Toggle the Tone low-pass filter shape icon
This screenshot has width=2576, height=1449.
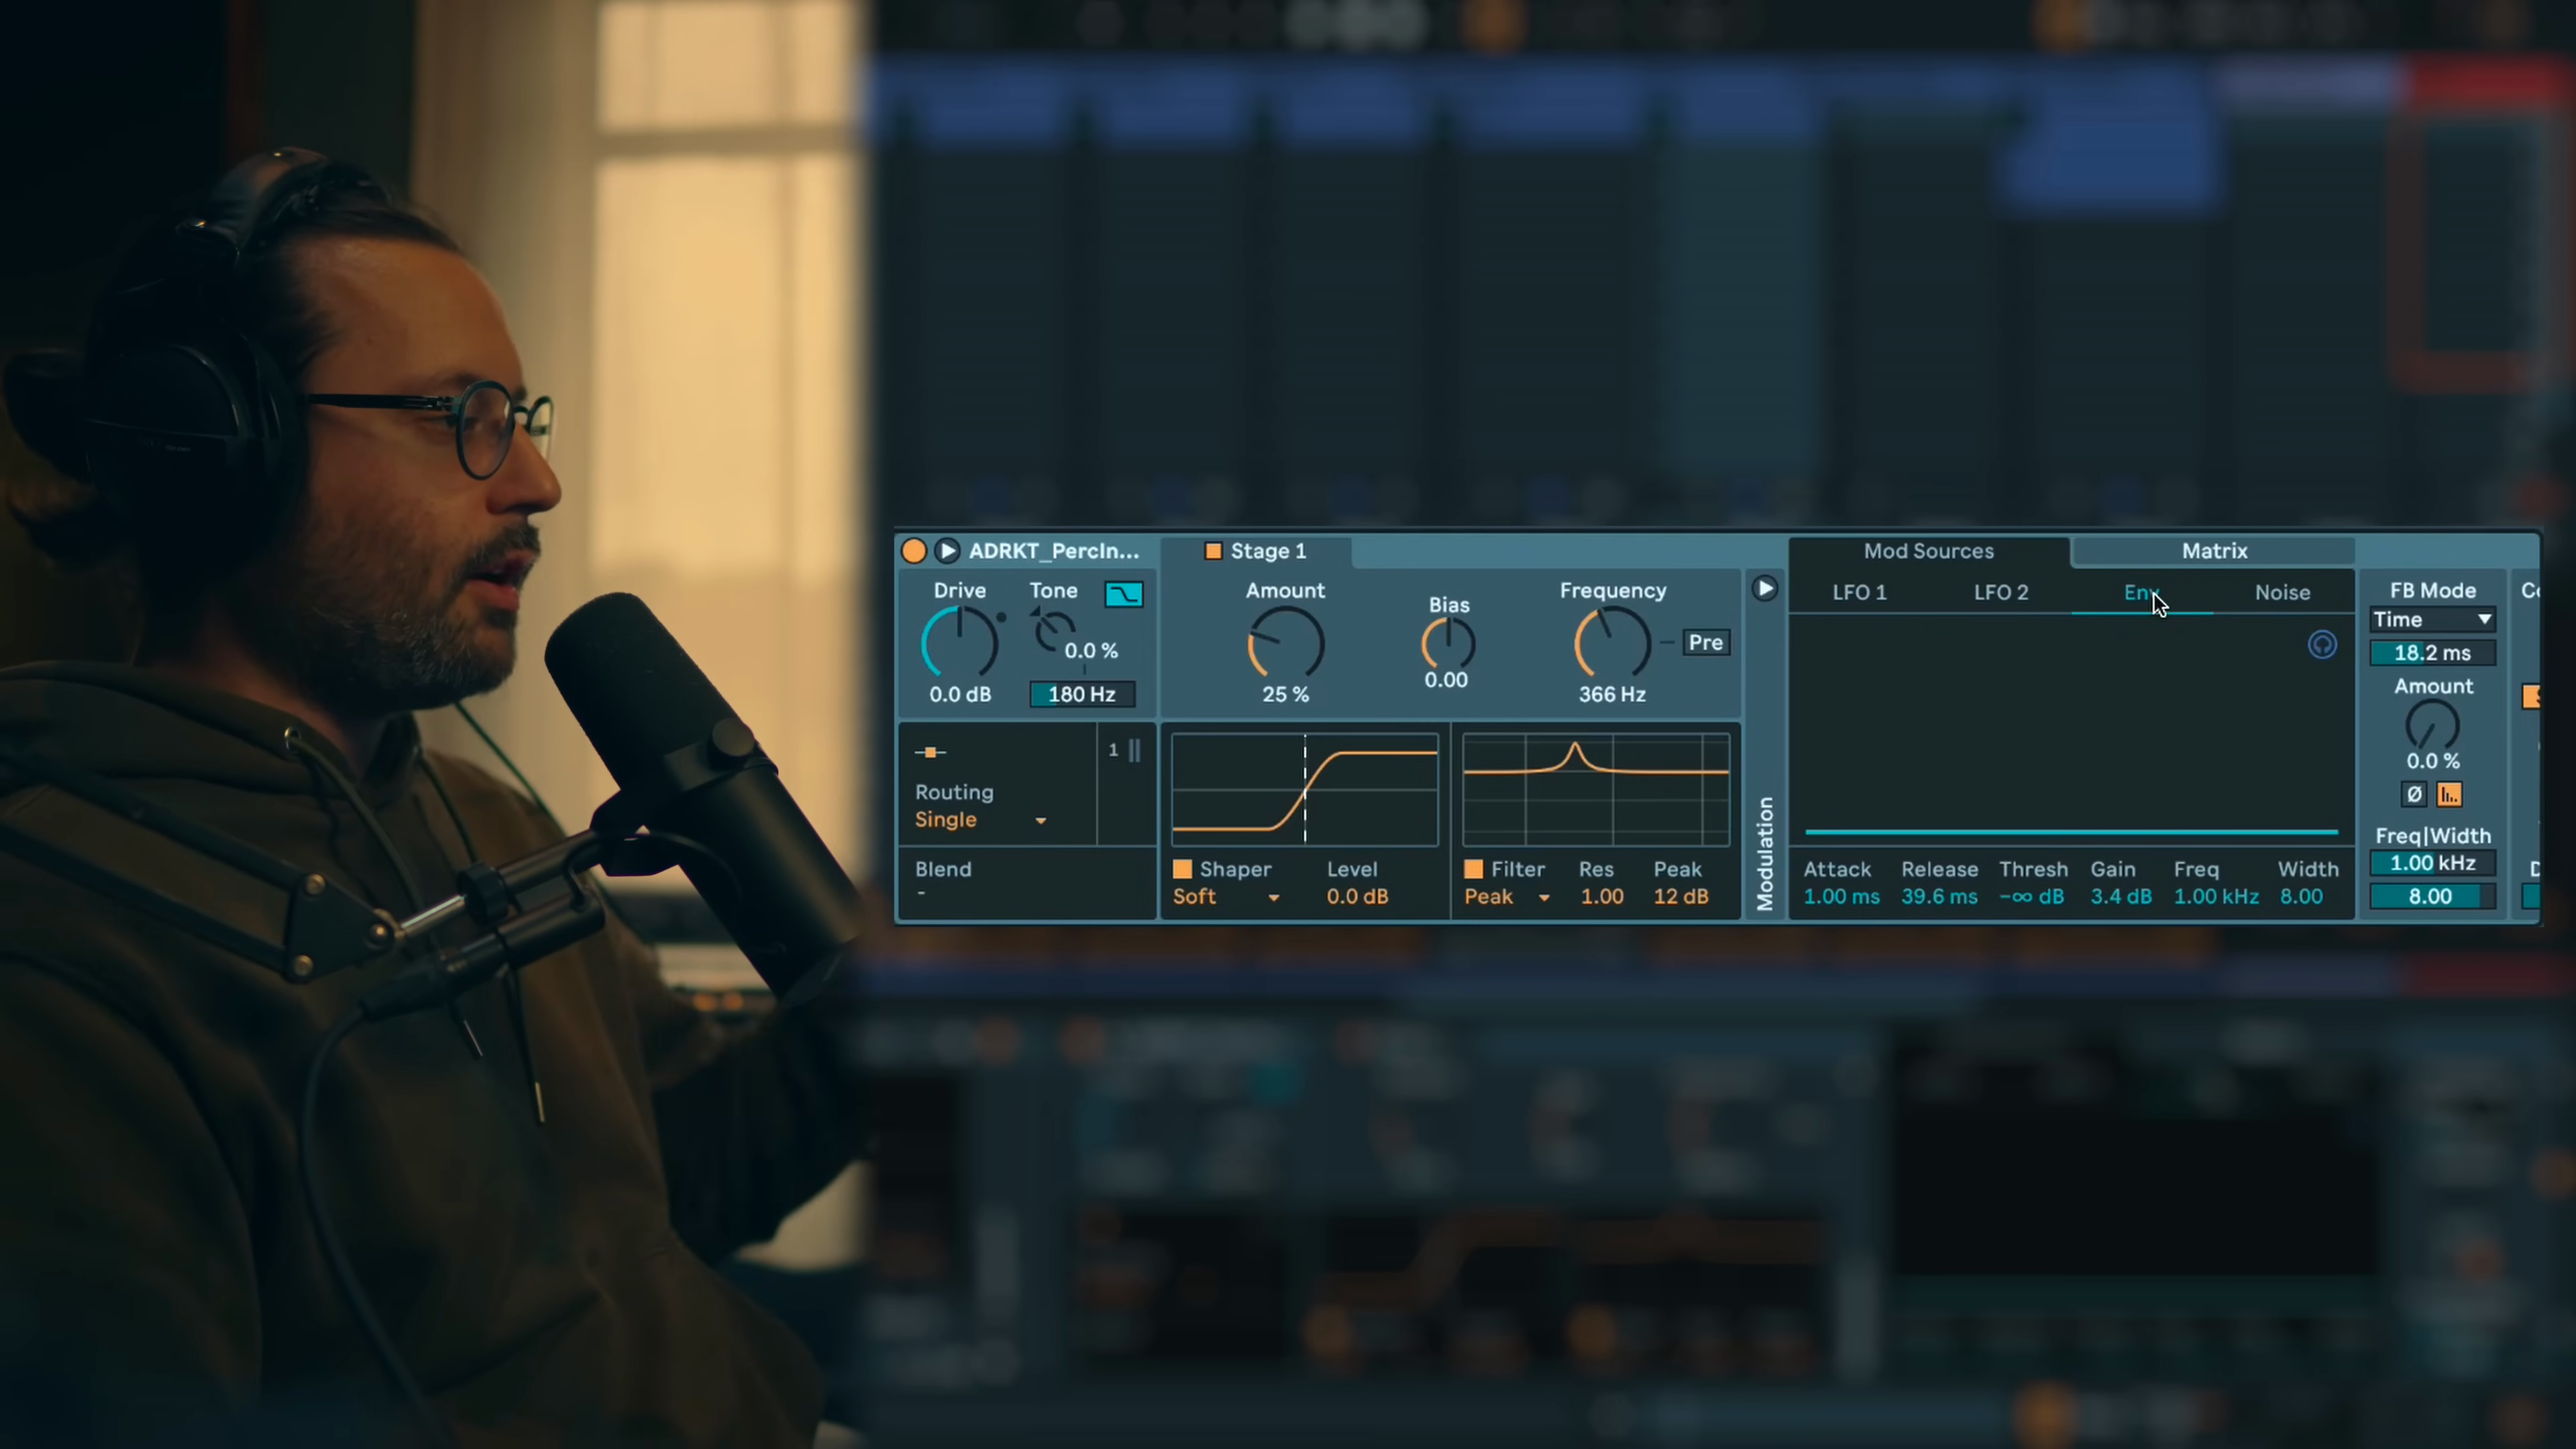click(x=1124, y=594)
